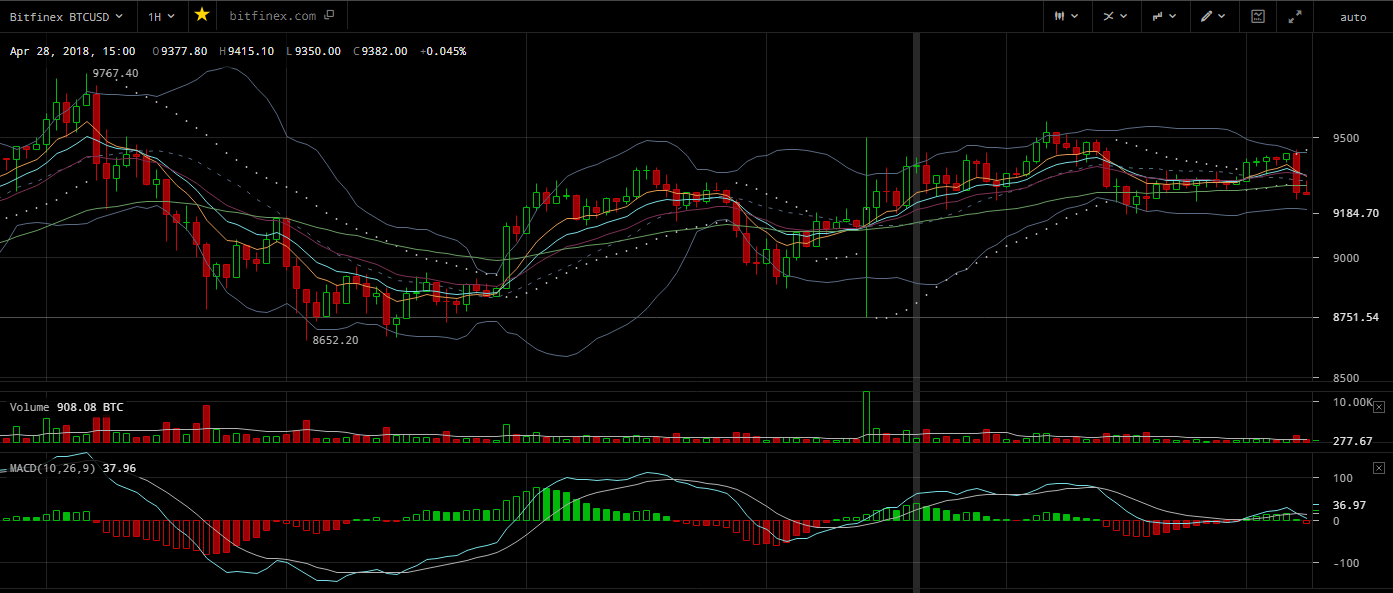
Task: Open the Bitfinex BTCUSD symbol selector
Action: pyautogui.click(x=67, y=16)
